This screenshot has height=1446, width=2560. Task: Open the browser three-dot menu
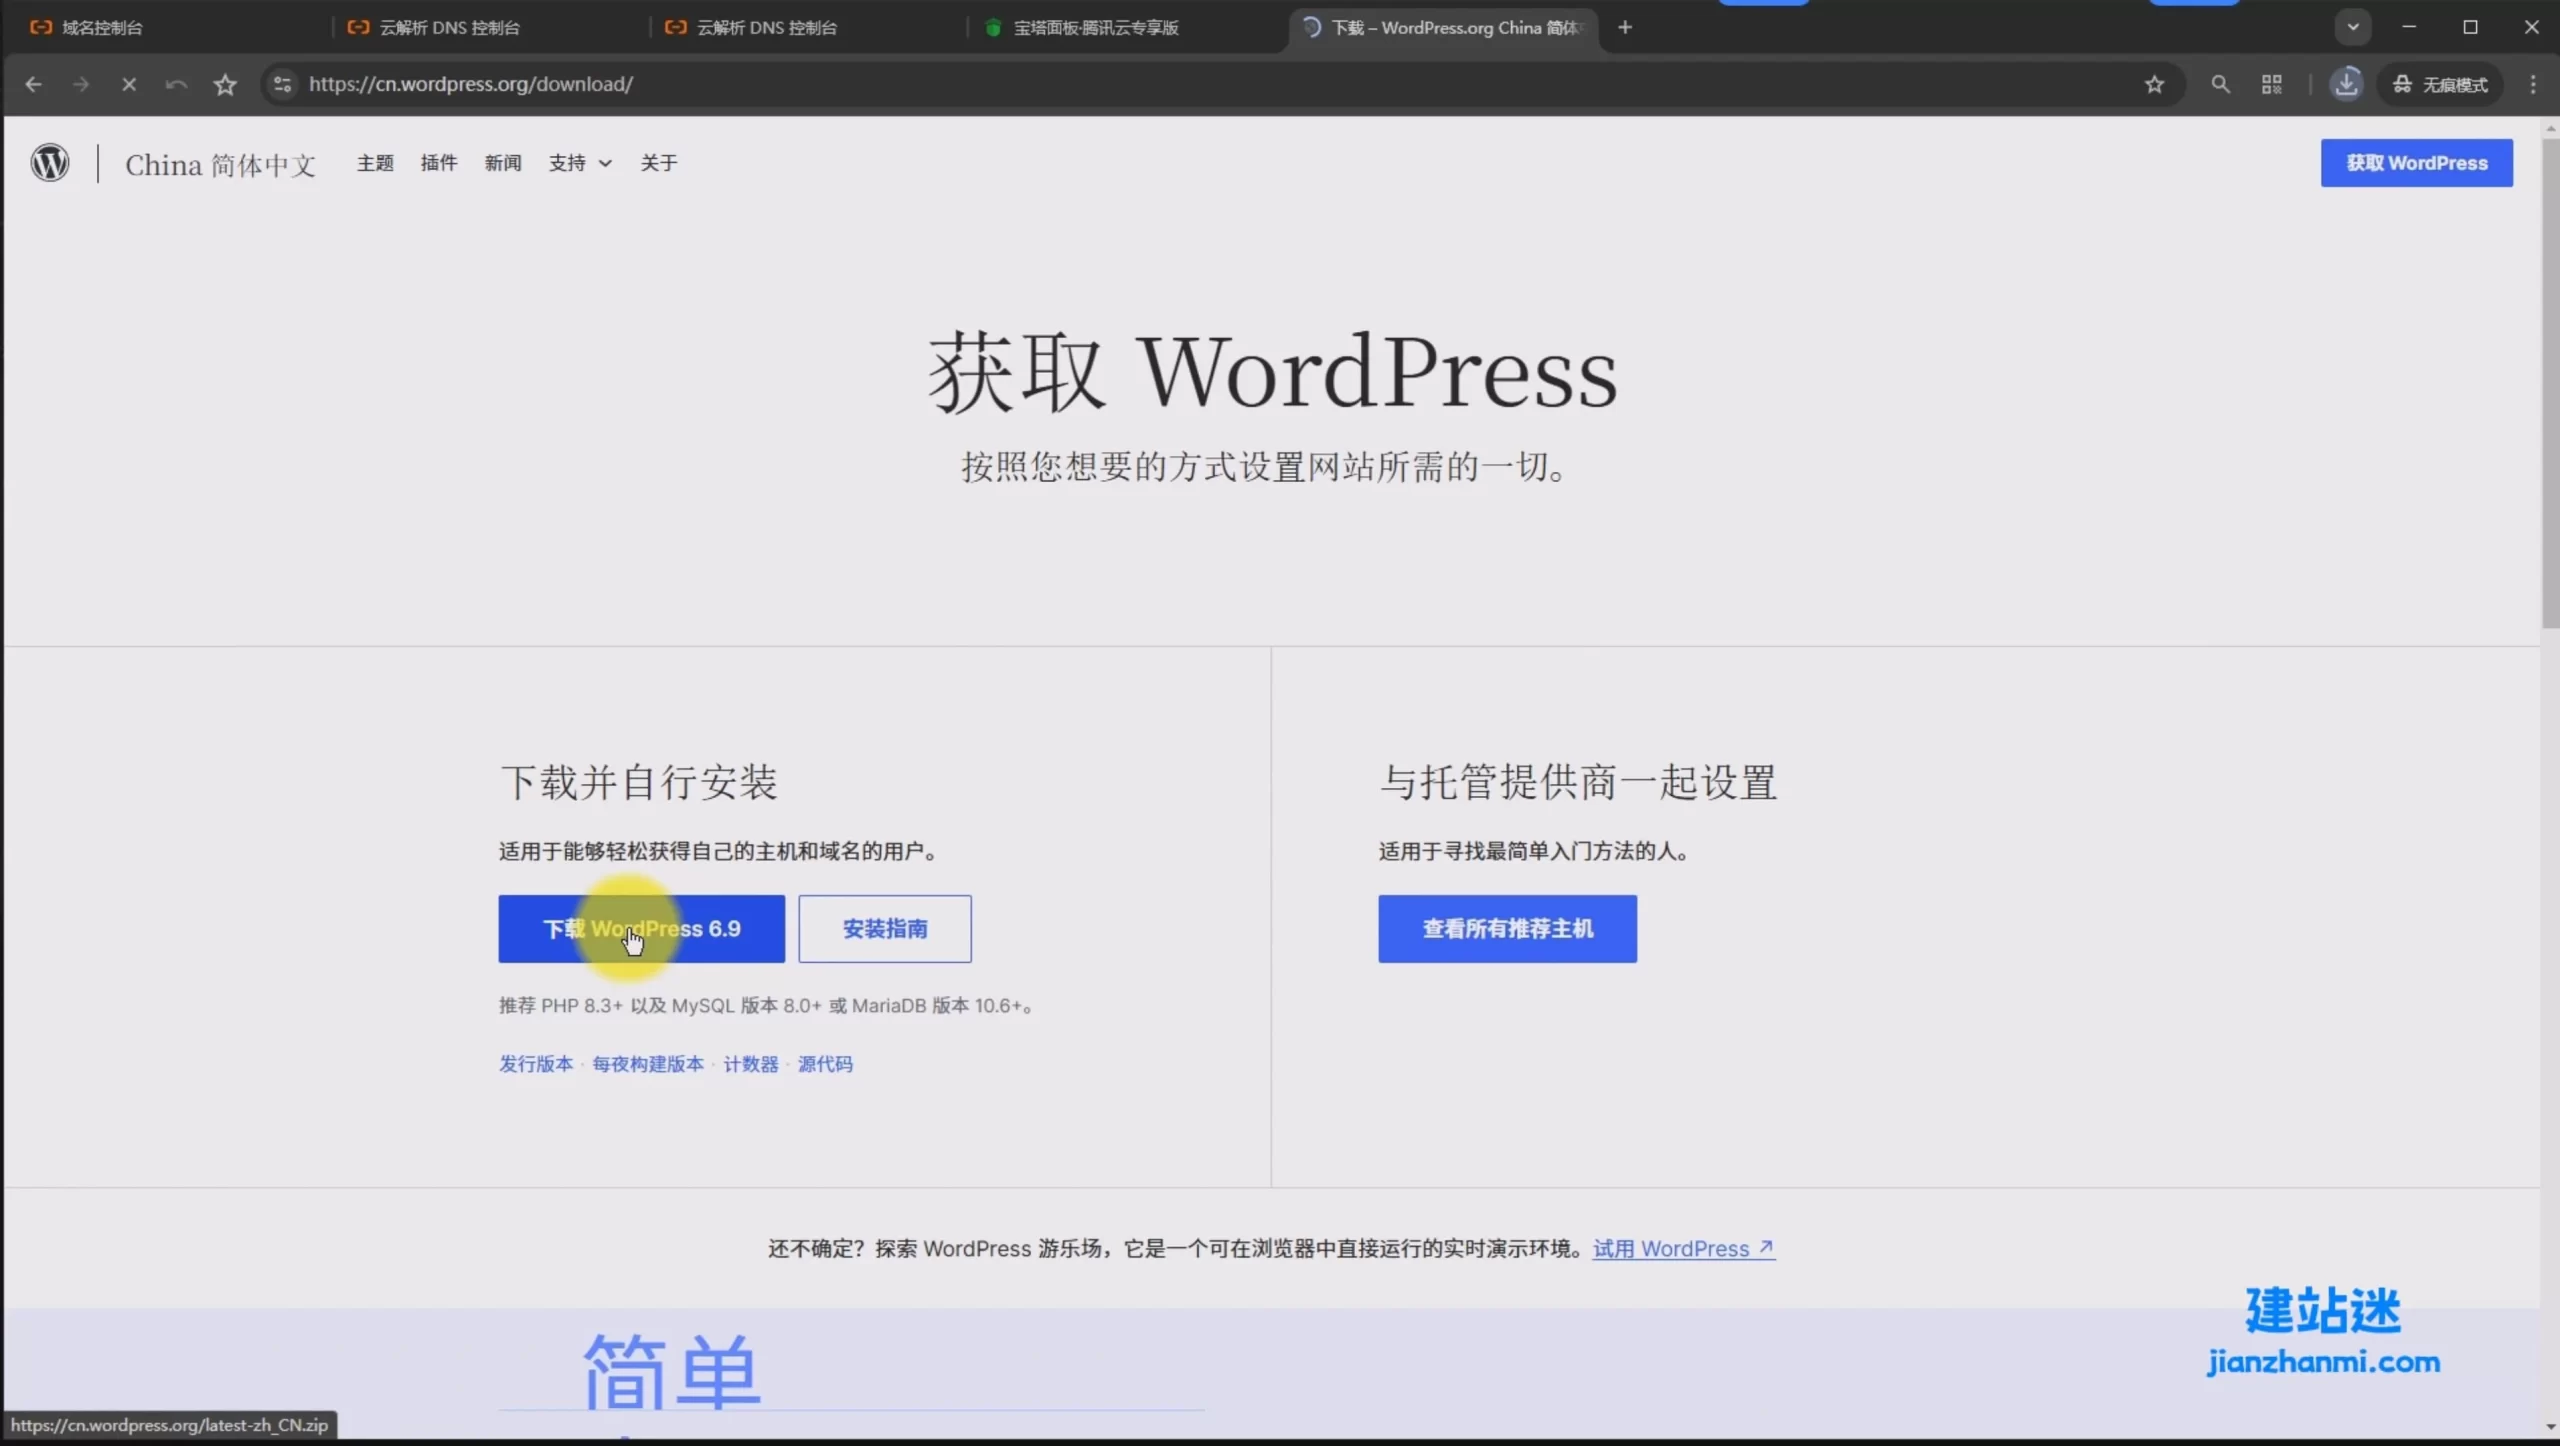tap(2533, 85)
